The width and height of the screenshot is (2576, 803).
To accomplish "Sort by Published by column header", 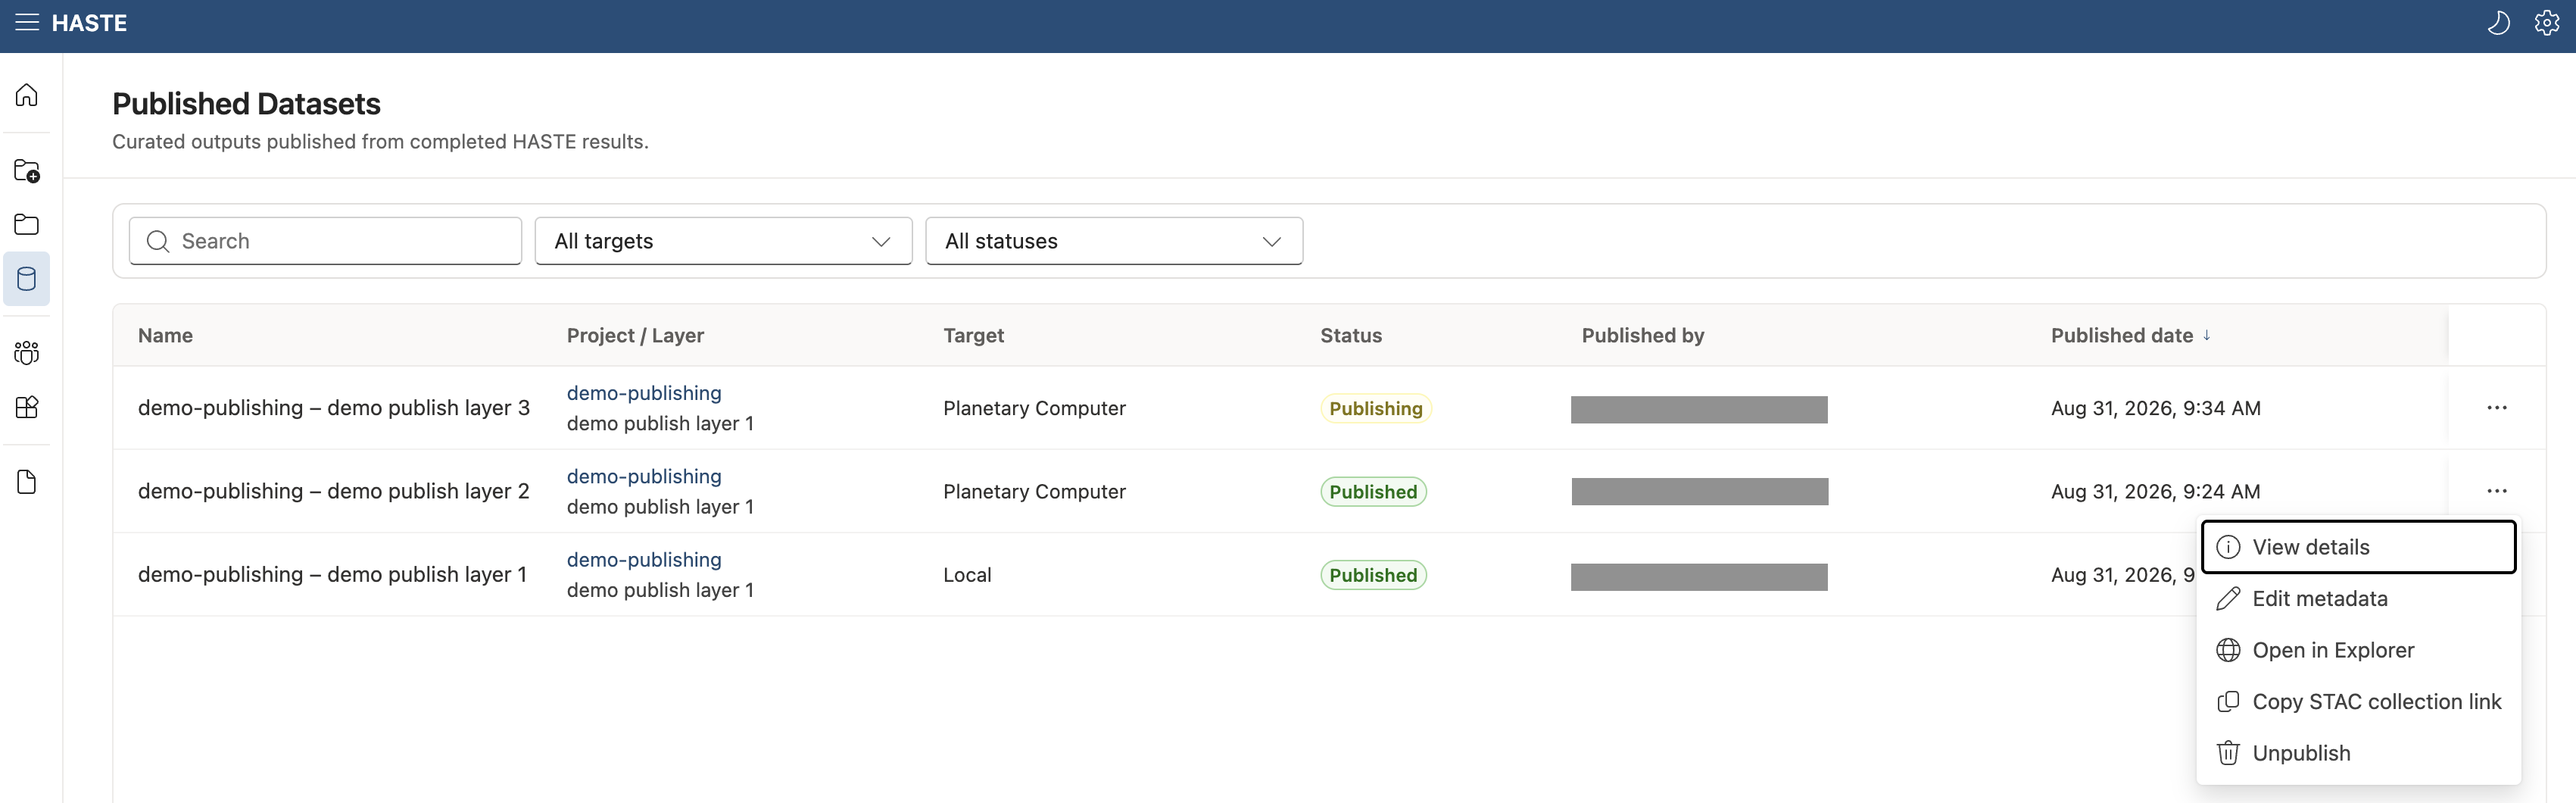I will (x=1642, y=336).
